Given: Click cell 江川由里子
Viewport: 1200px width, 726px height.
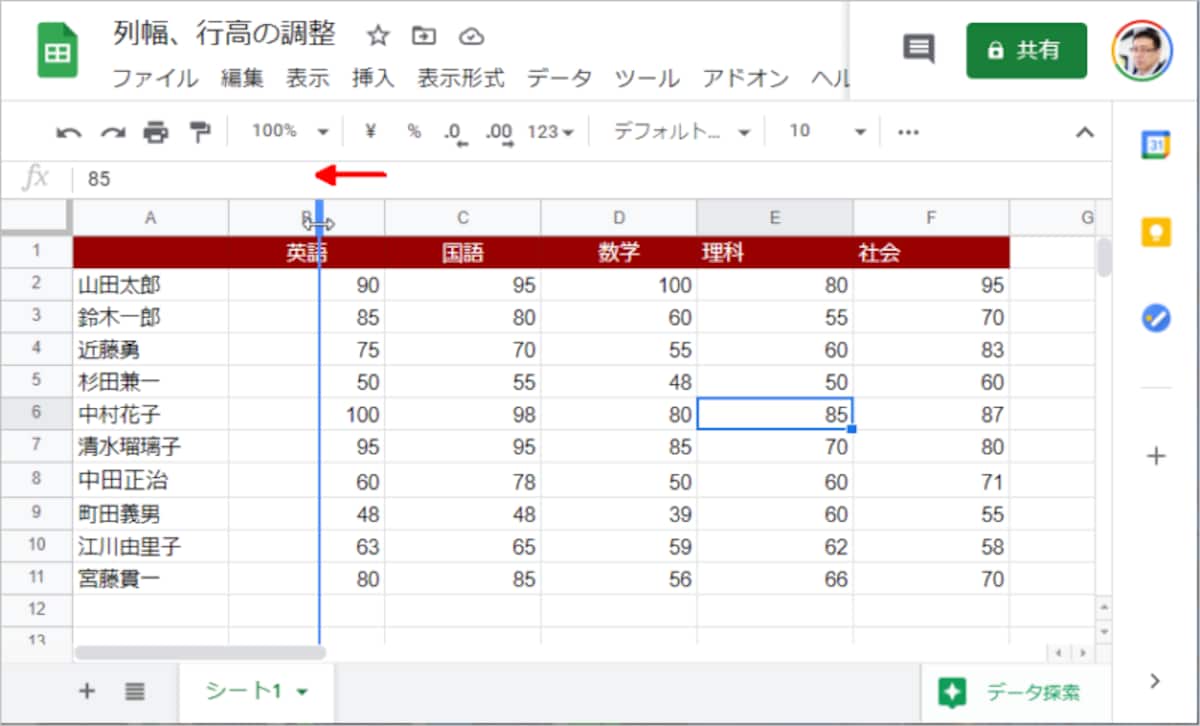Looking at the screenshot, I should coord(151,547).
